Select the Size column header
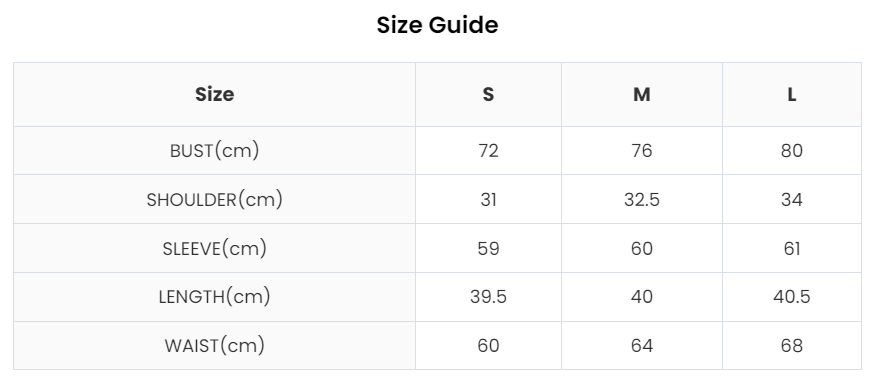 pyautogui.click(x=214, y=94)
